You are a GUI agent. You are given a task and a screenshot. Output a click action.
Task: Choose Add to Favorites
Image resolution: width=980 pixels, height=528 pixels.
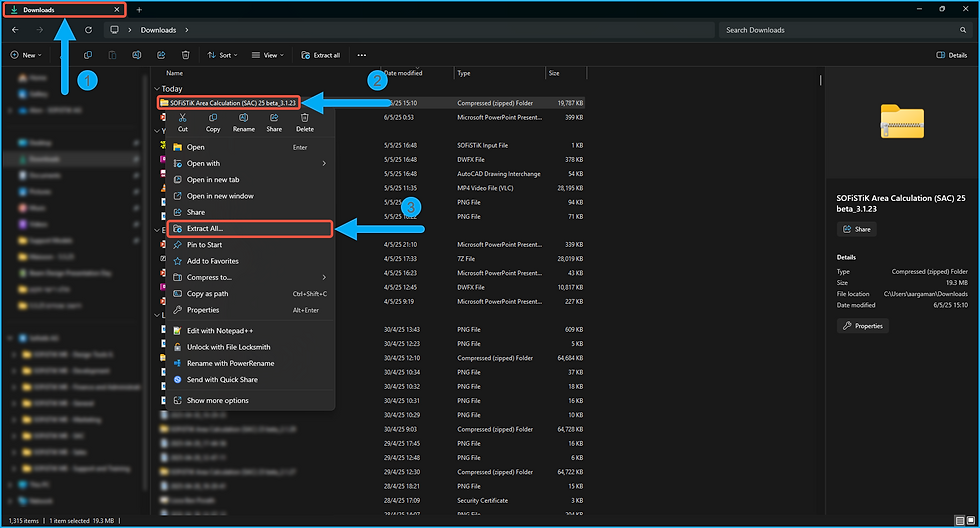(x=251, y=261)
